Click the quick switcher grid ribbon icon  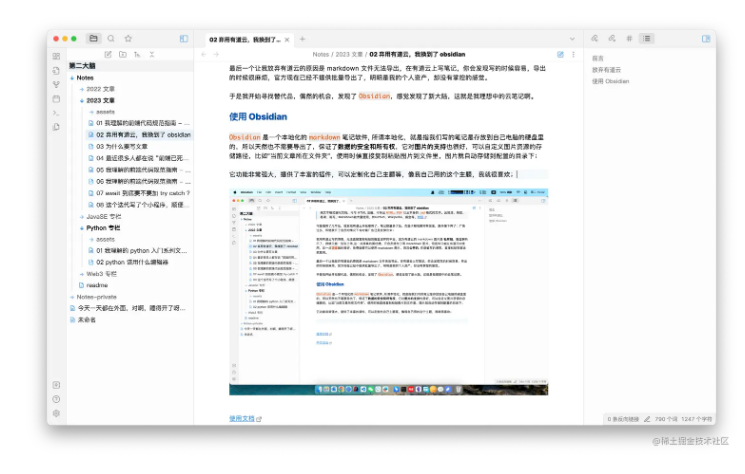pyautogui.click(x=57, y=56)
